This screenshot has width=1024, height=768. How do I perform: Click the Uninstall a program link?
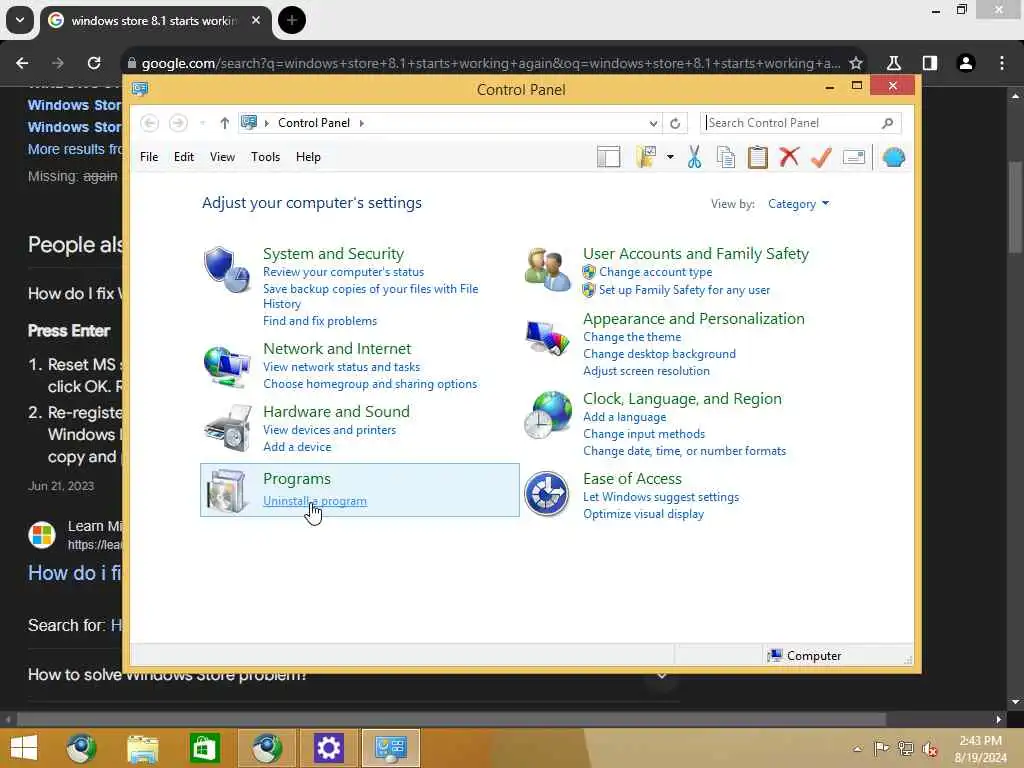(315, 501)
